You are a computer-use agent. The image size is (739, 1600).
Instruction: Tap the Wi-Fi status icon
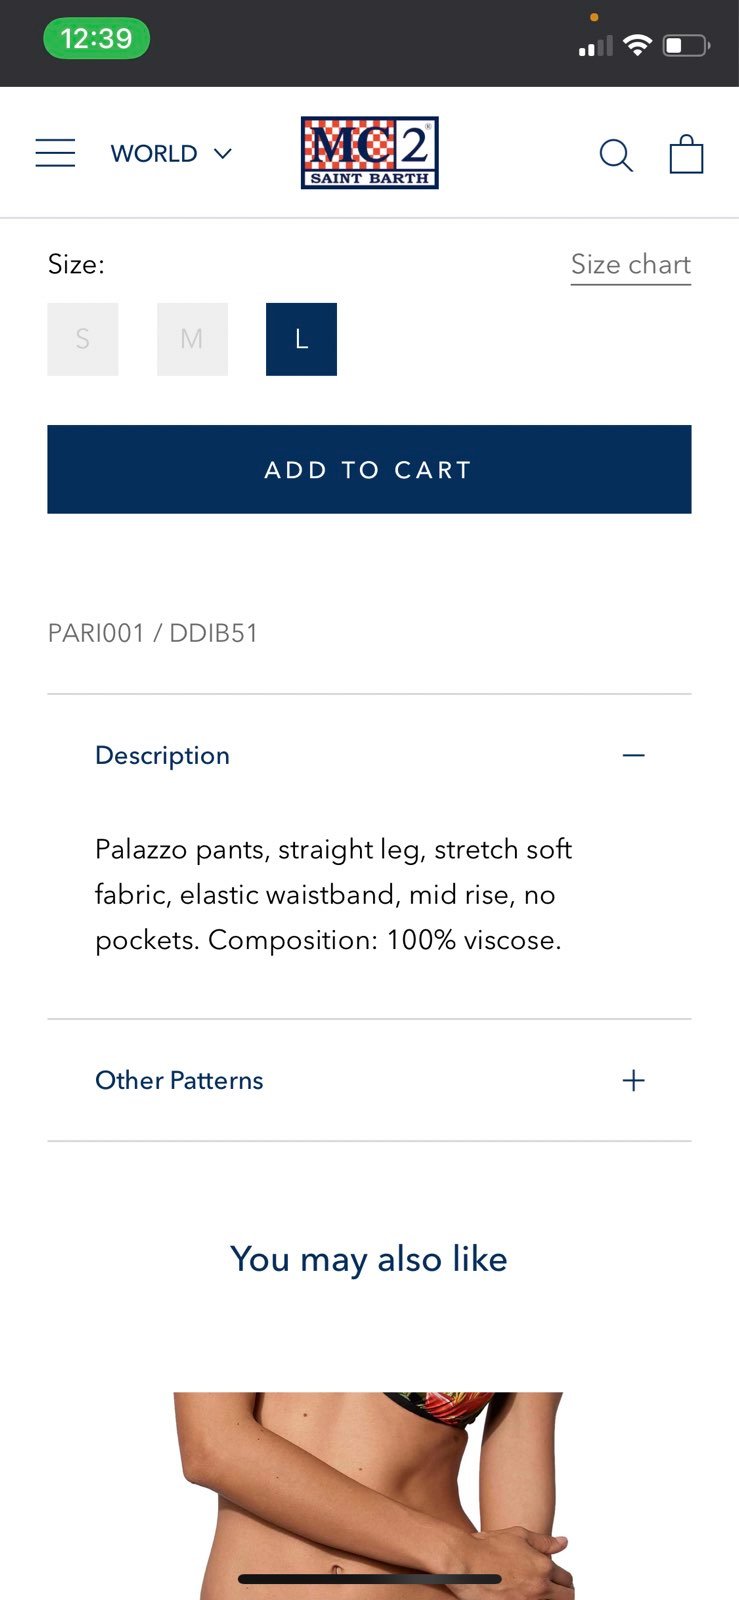coord(637,45)
